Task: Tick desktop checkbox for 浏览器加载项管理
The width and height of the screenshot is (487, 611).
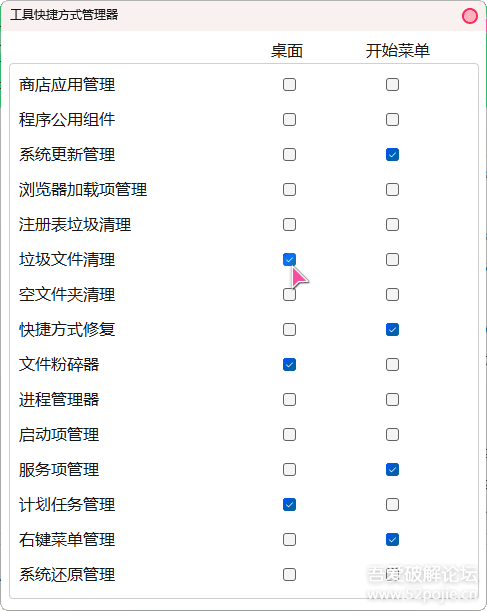Action: click(289, 190)
